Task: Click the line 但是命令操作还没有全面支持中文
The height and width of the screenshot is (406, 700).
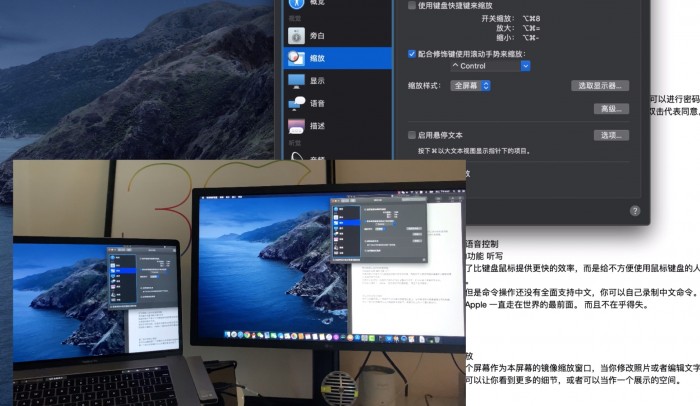Action: coord(581,293)
